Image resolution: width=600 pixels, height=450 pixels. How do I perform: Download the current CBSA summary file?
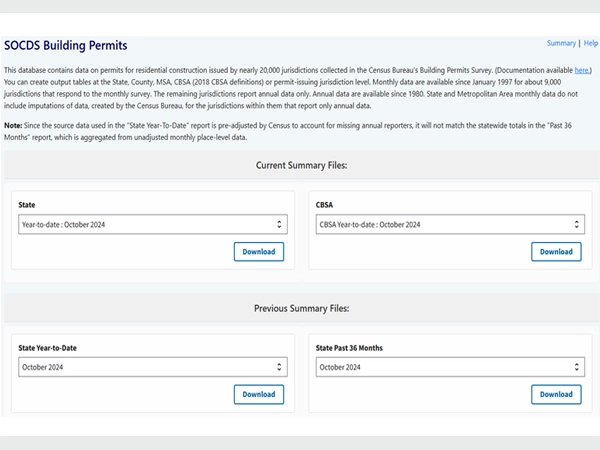(x=556, y=252)
